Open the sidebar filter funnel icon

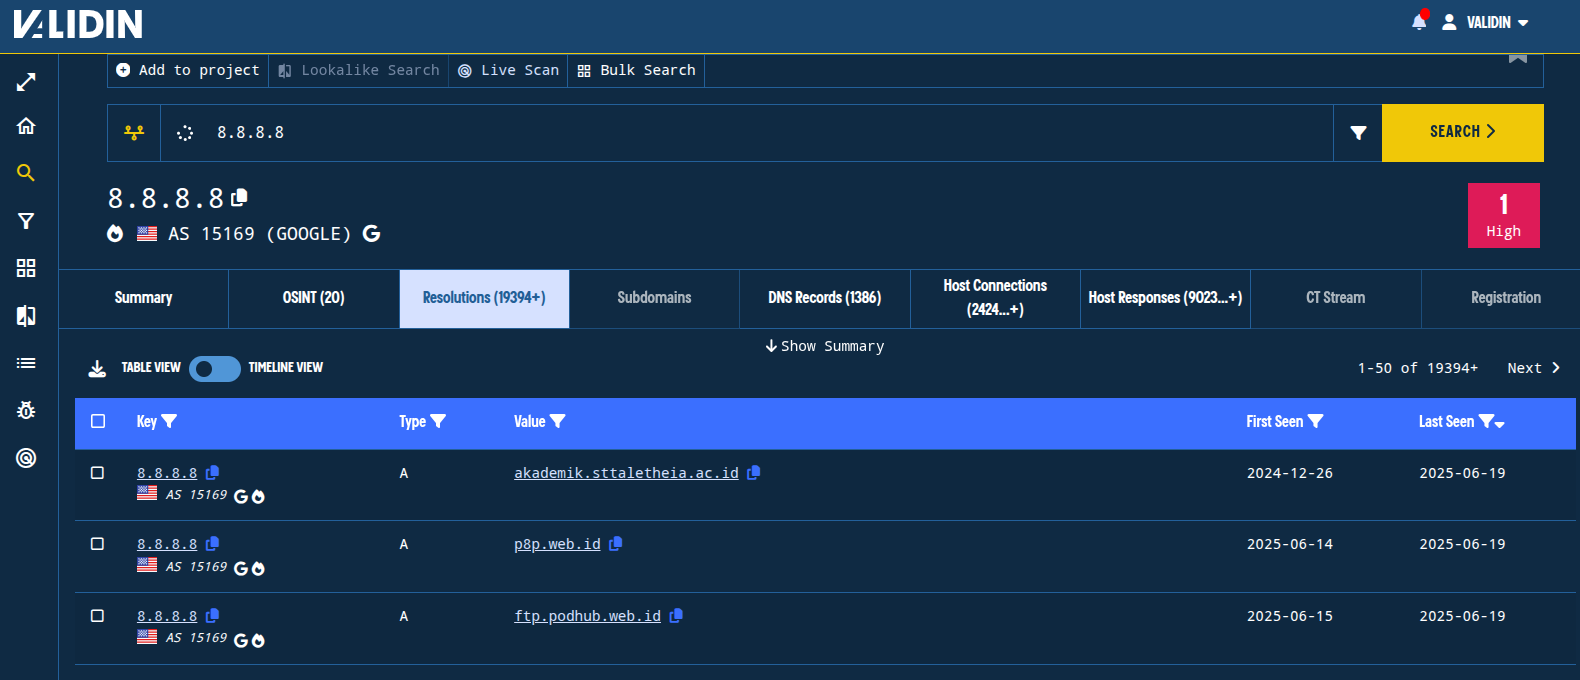[x=26, y=221]
